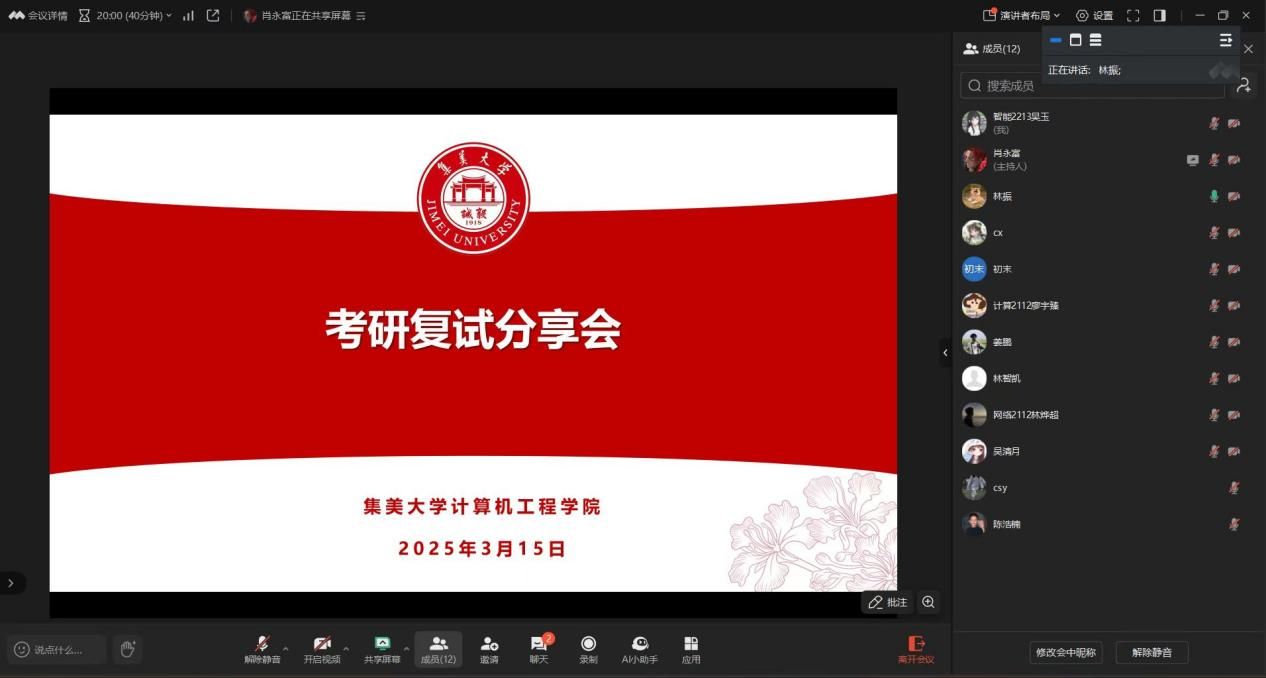Click the screen-sharing icon on 肖永富's row
1266x678 pixels.
pyautogui.click(x=1192, y=160)
